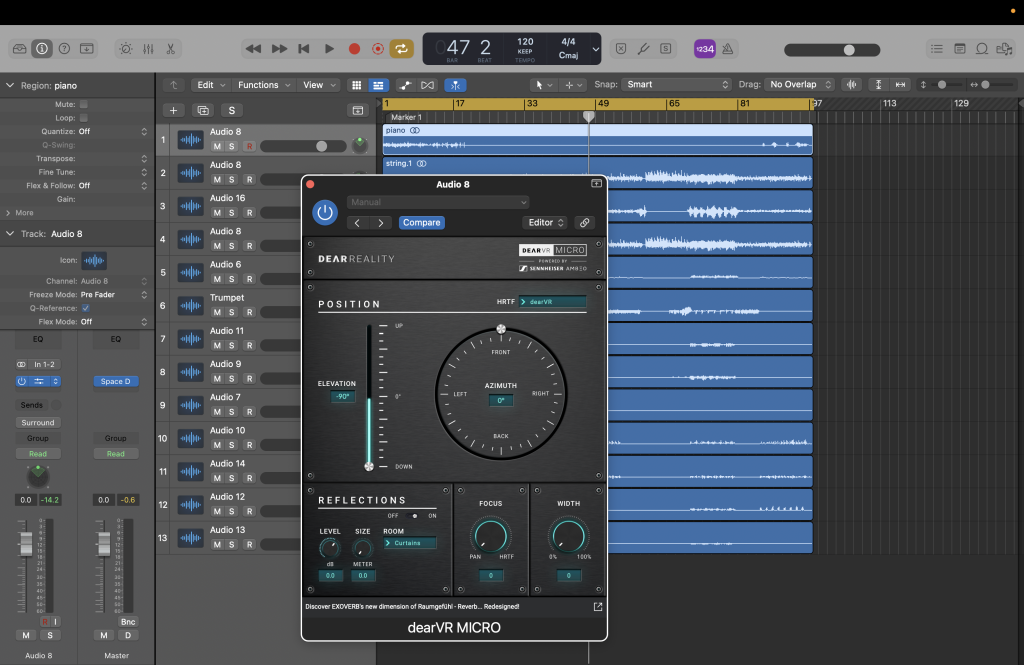Click the Compare button in plugin
1024x665 pixels.
(x=421, y=223)
